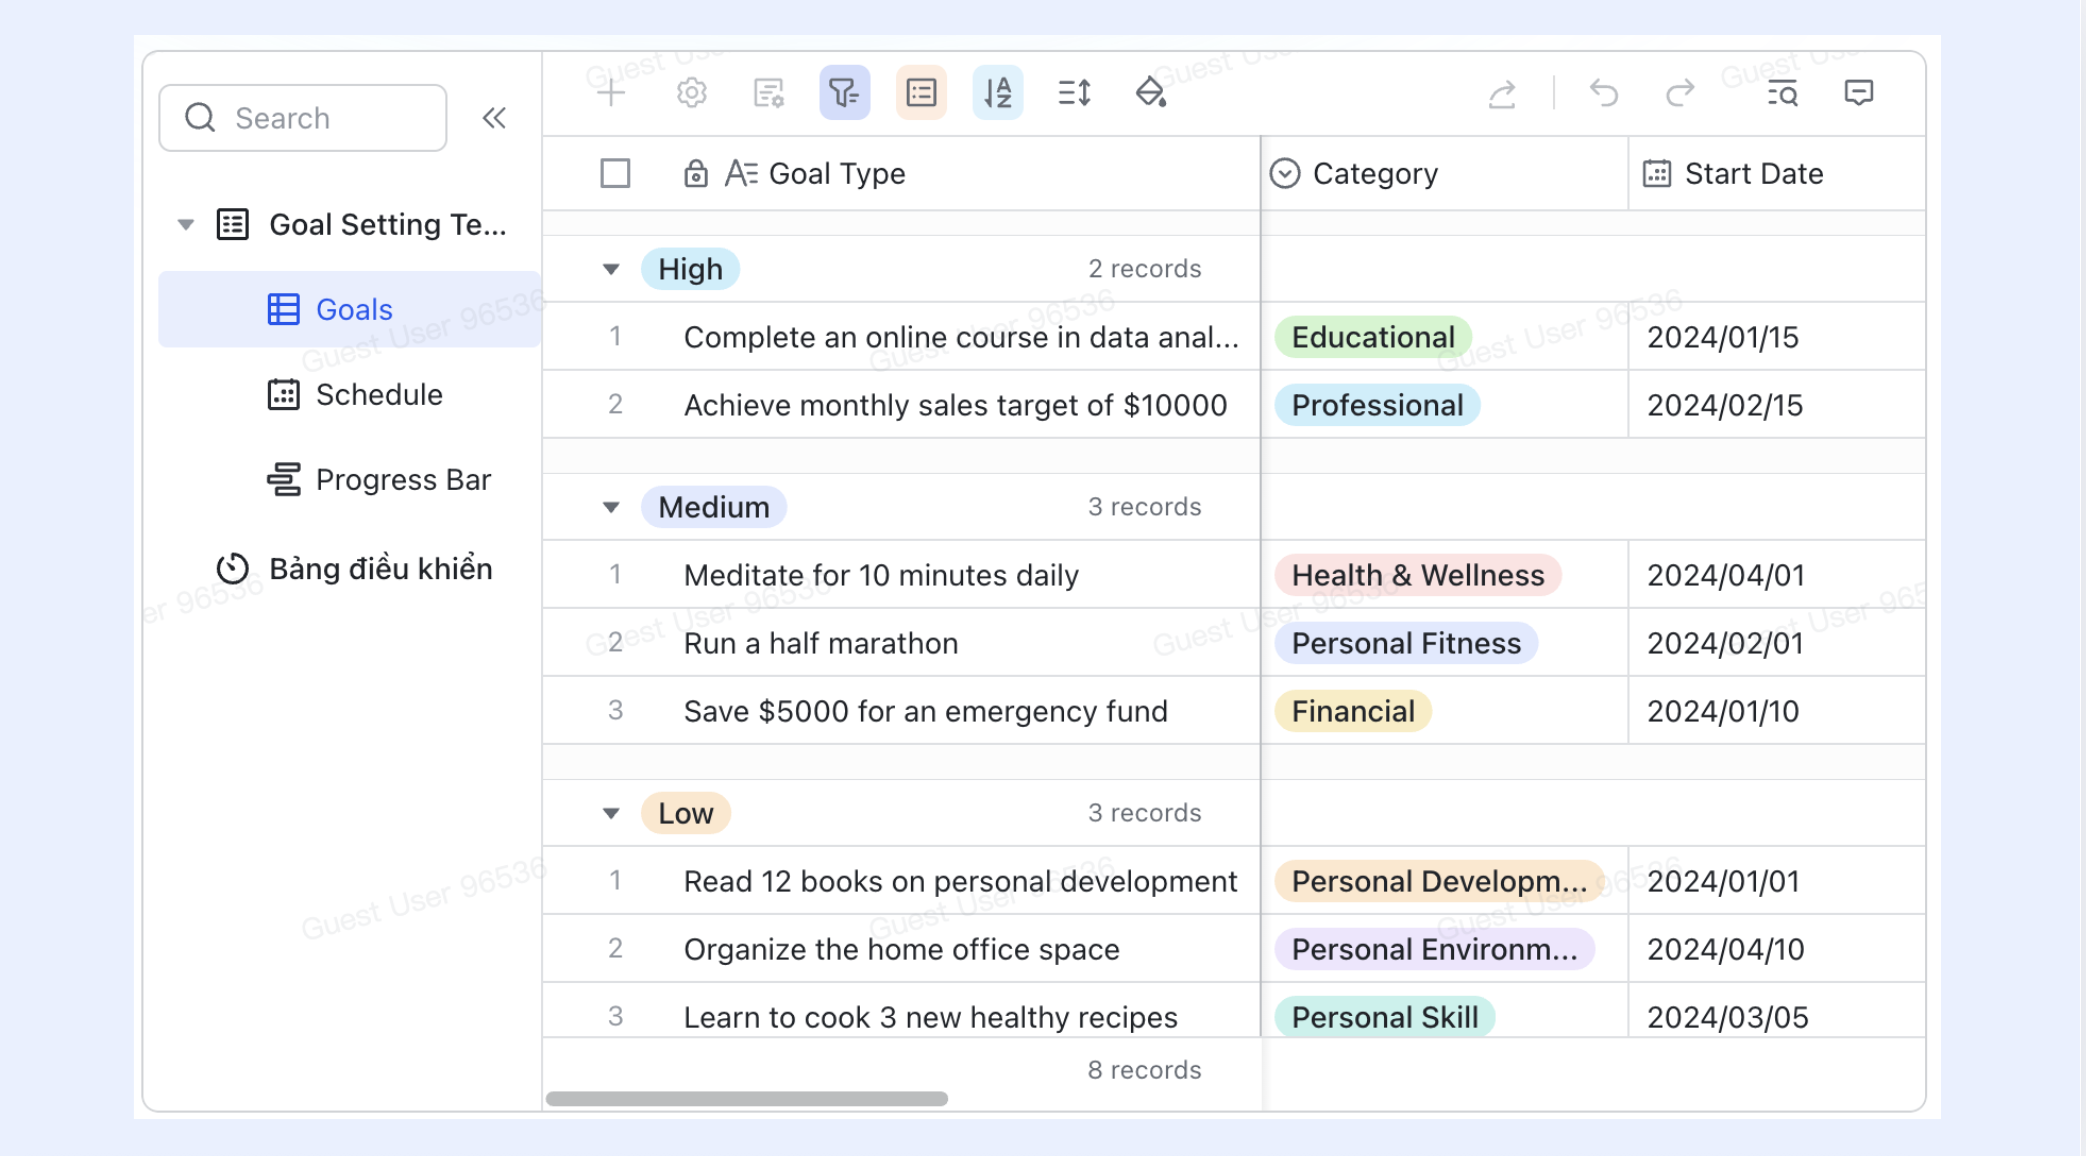Screen dimensions: 2086x1156
Task: Click the Professional category tag
Action: pyautogui.click(x=1377, y=405)
